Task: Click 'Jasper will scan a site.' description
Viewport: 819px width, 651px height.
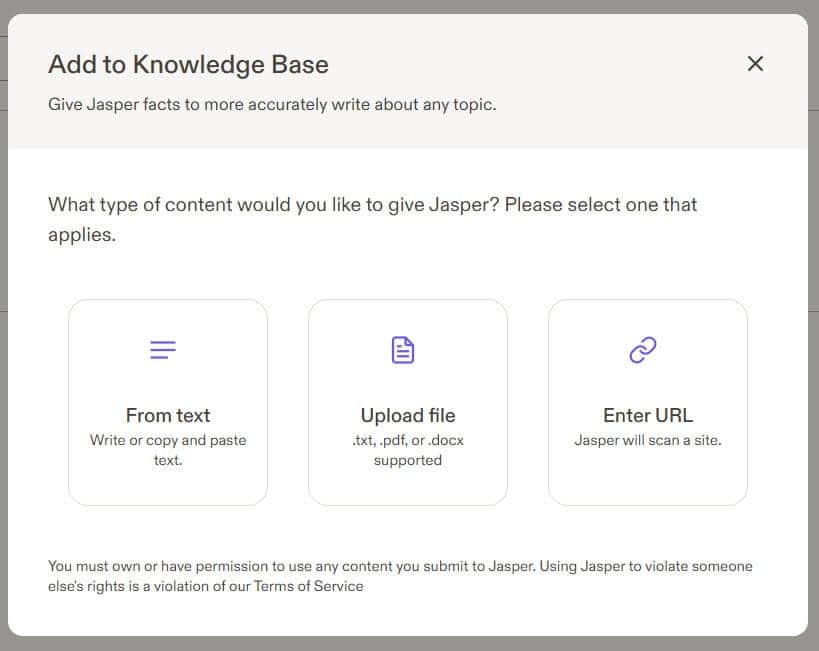Action: pos(648,440)
